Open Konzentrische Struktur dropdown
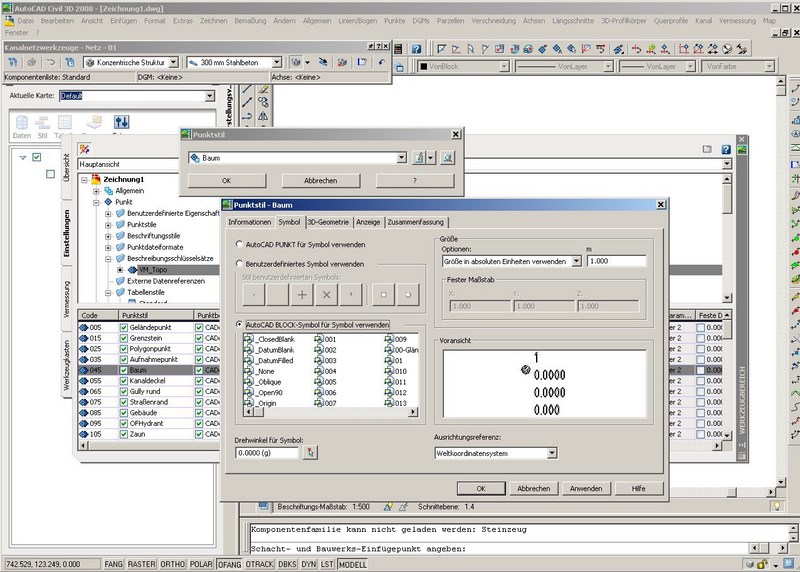 173,62
